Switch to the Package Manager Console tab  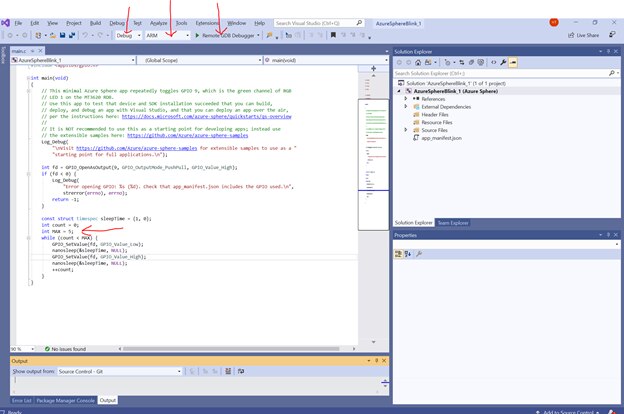click(x=65, y=400)
